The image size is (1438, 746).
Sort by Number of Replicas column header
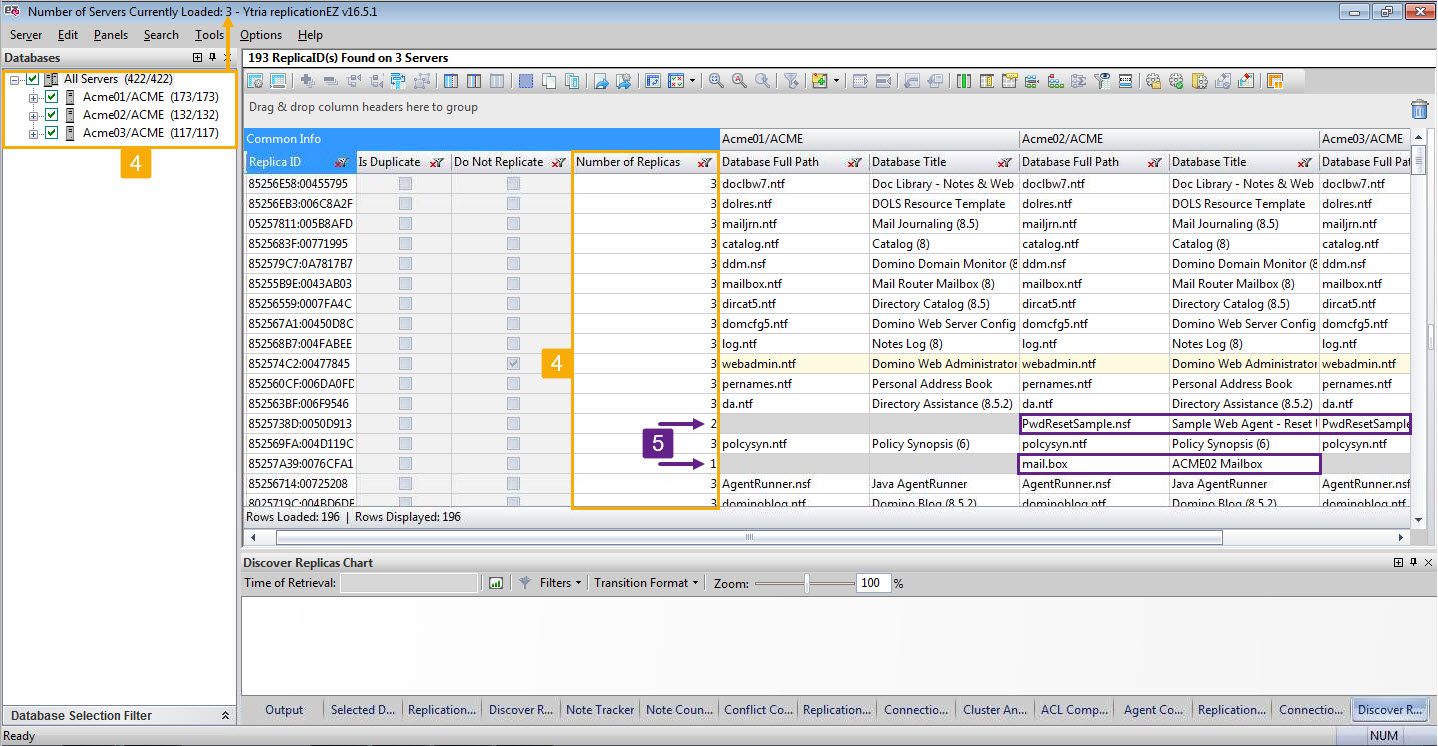[628, 162]
